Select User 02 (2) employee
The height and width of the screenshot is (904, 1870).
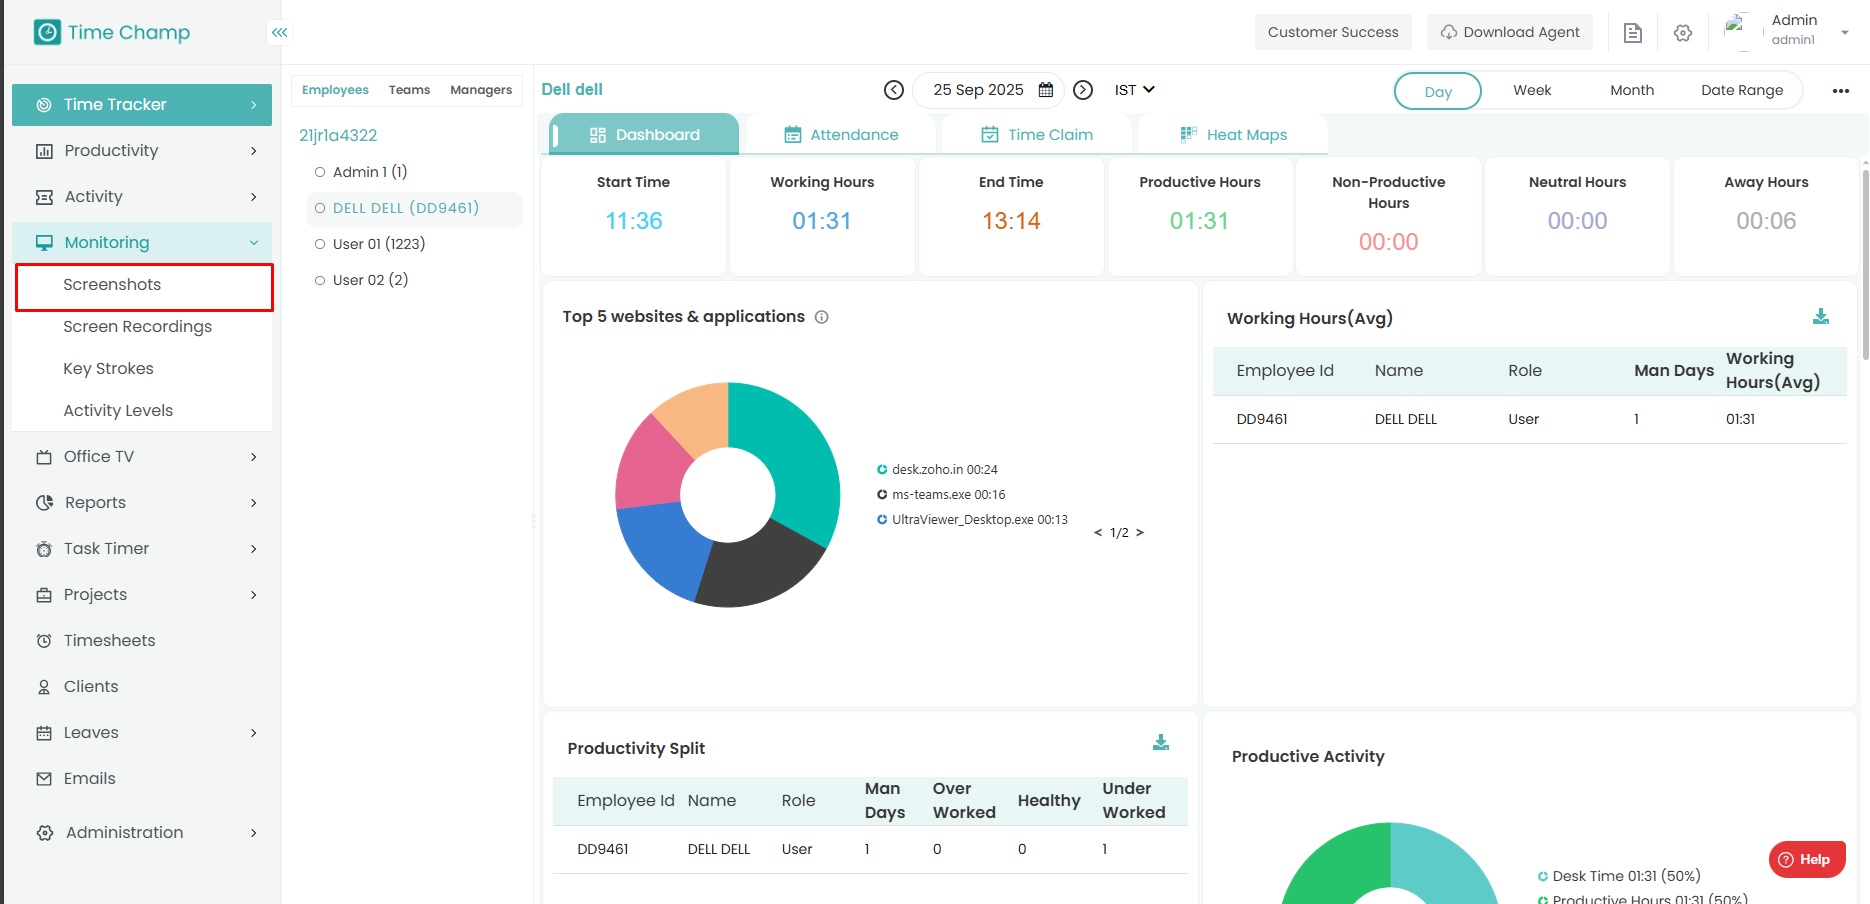click(320, 280)
